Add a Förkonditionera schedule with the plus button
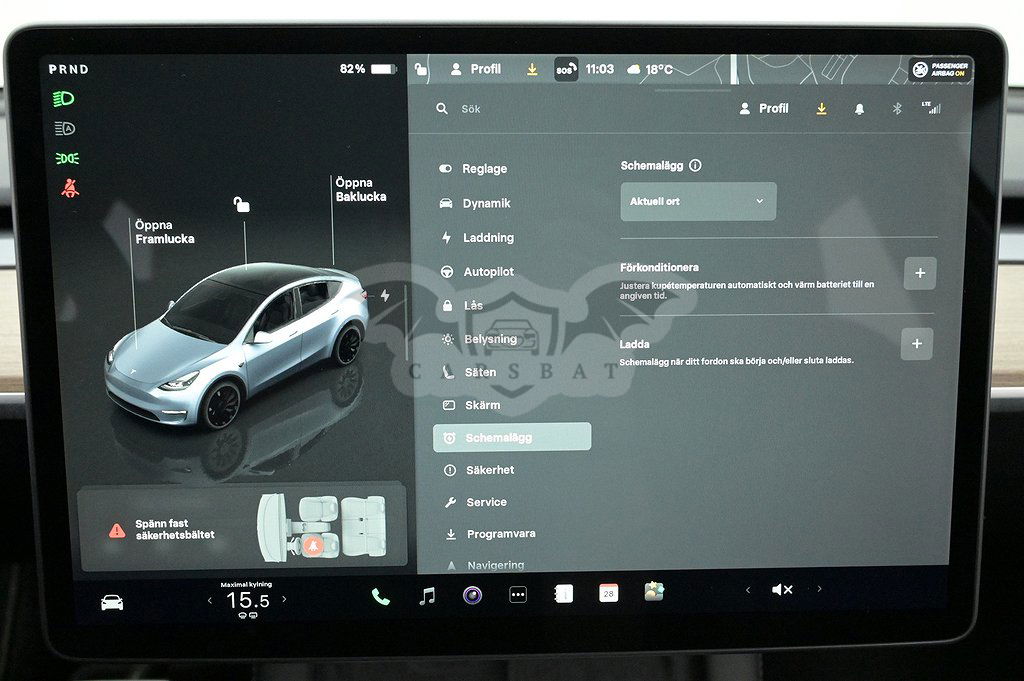The height and width of the screenshot is (681, 1024). pos(919,273)
